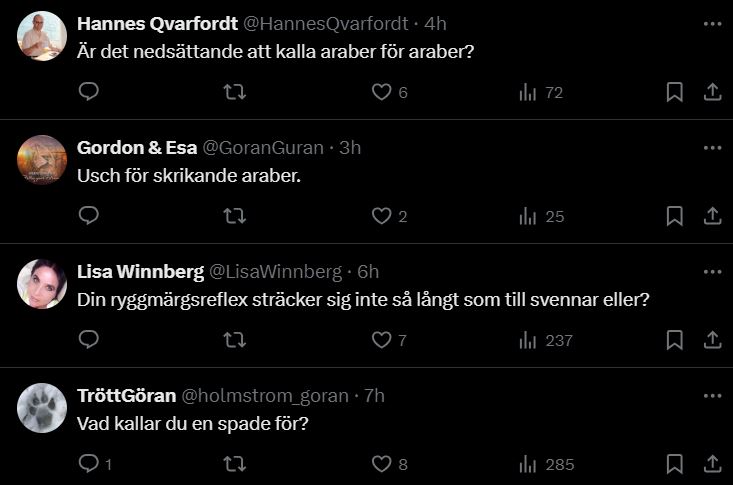Share Gordon & Esa's tweet
Viewport: 733px width, 485px height.
713,216
